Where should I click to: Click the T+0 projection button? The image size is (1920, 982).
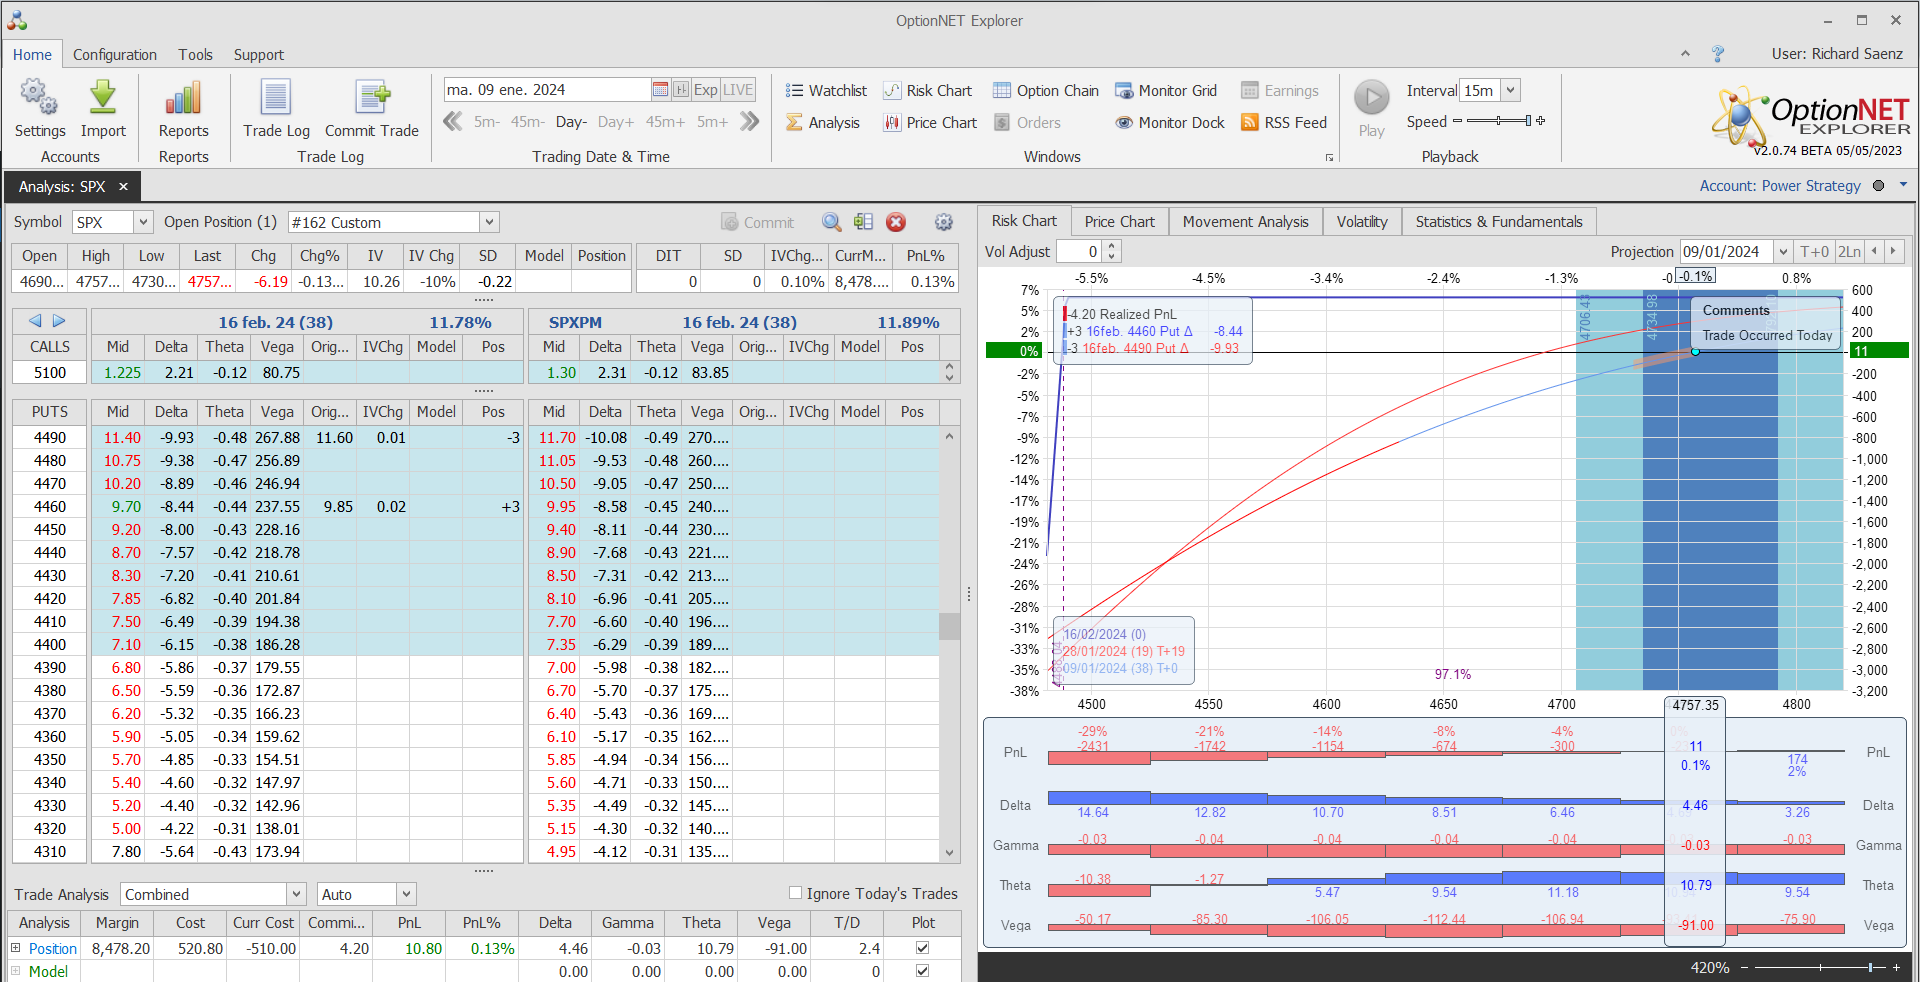[1813, 252]
